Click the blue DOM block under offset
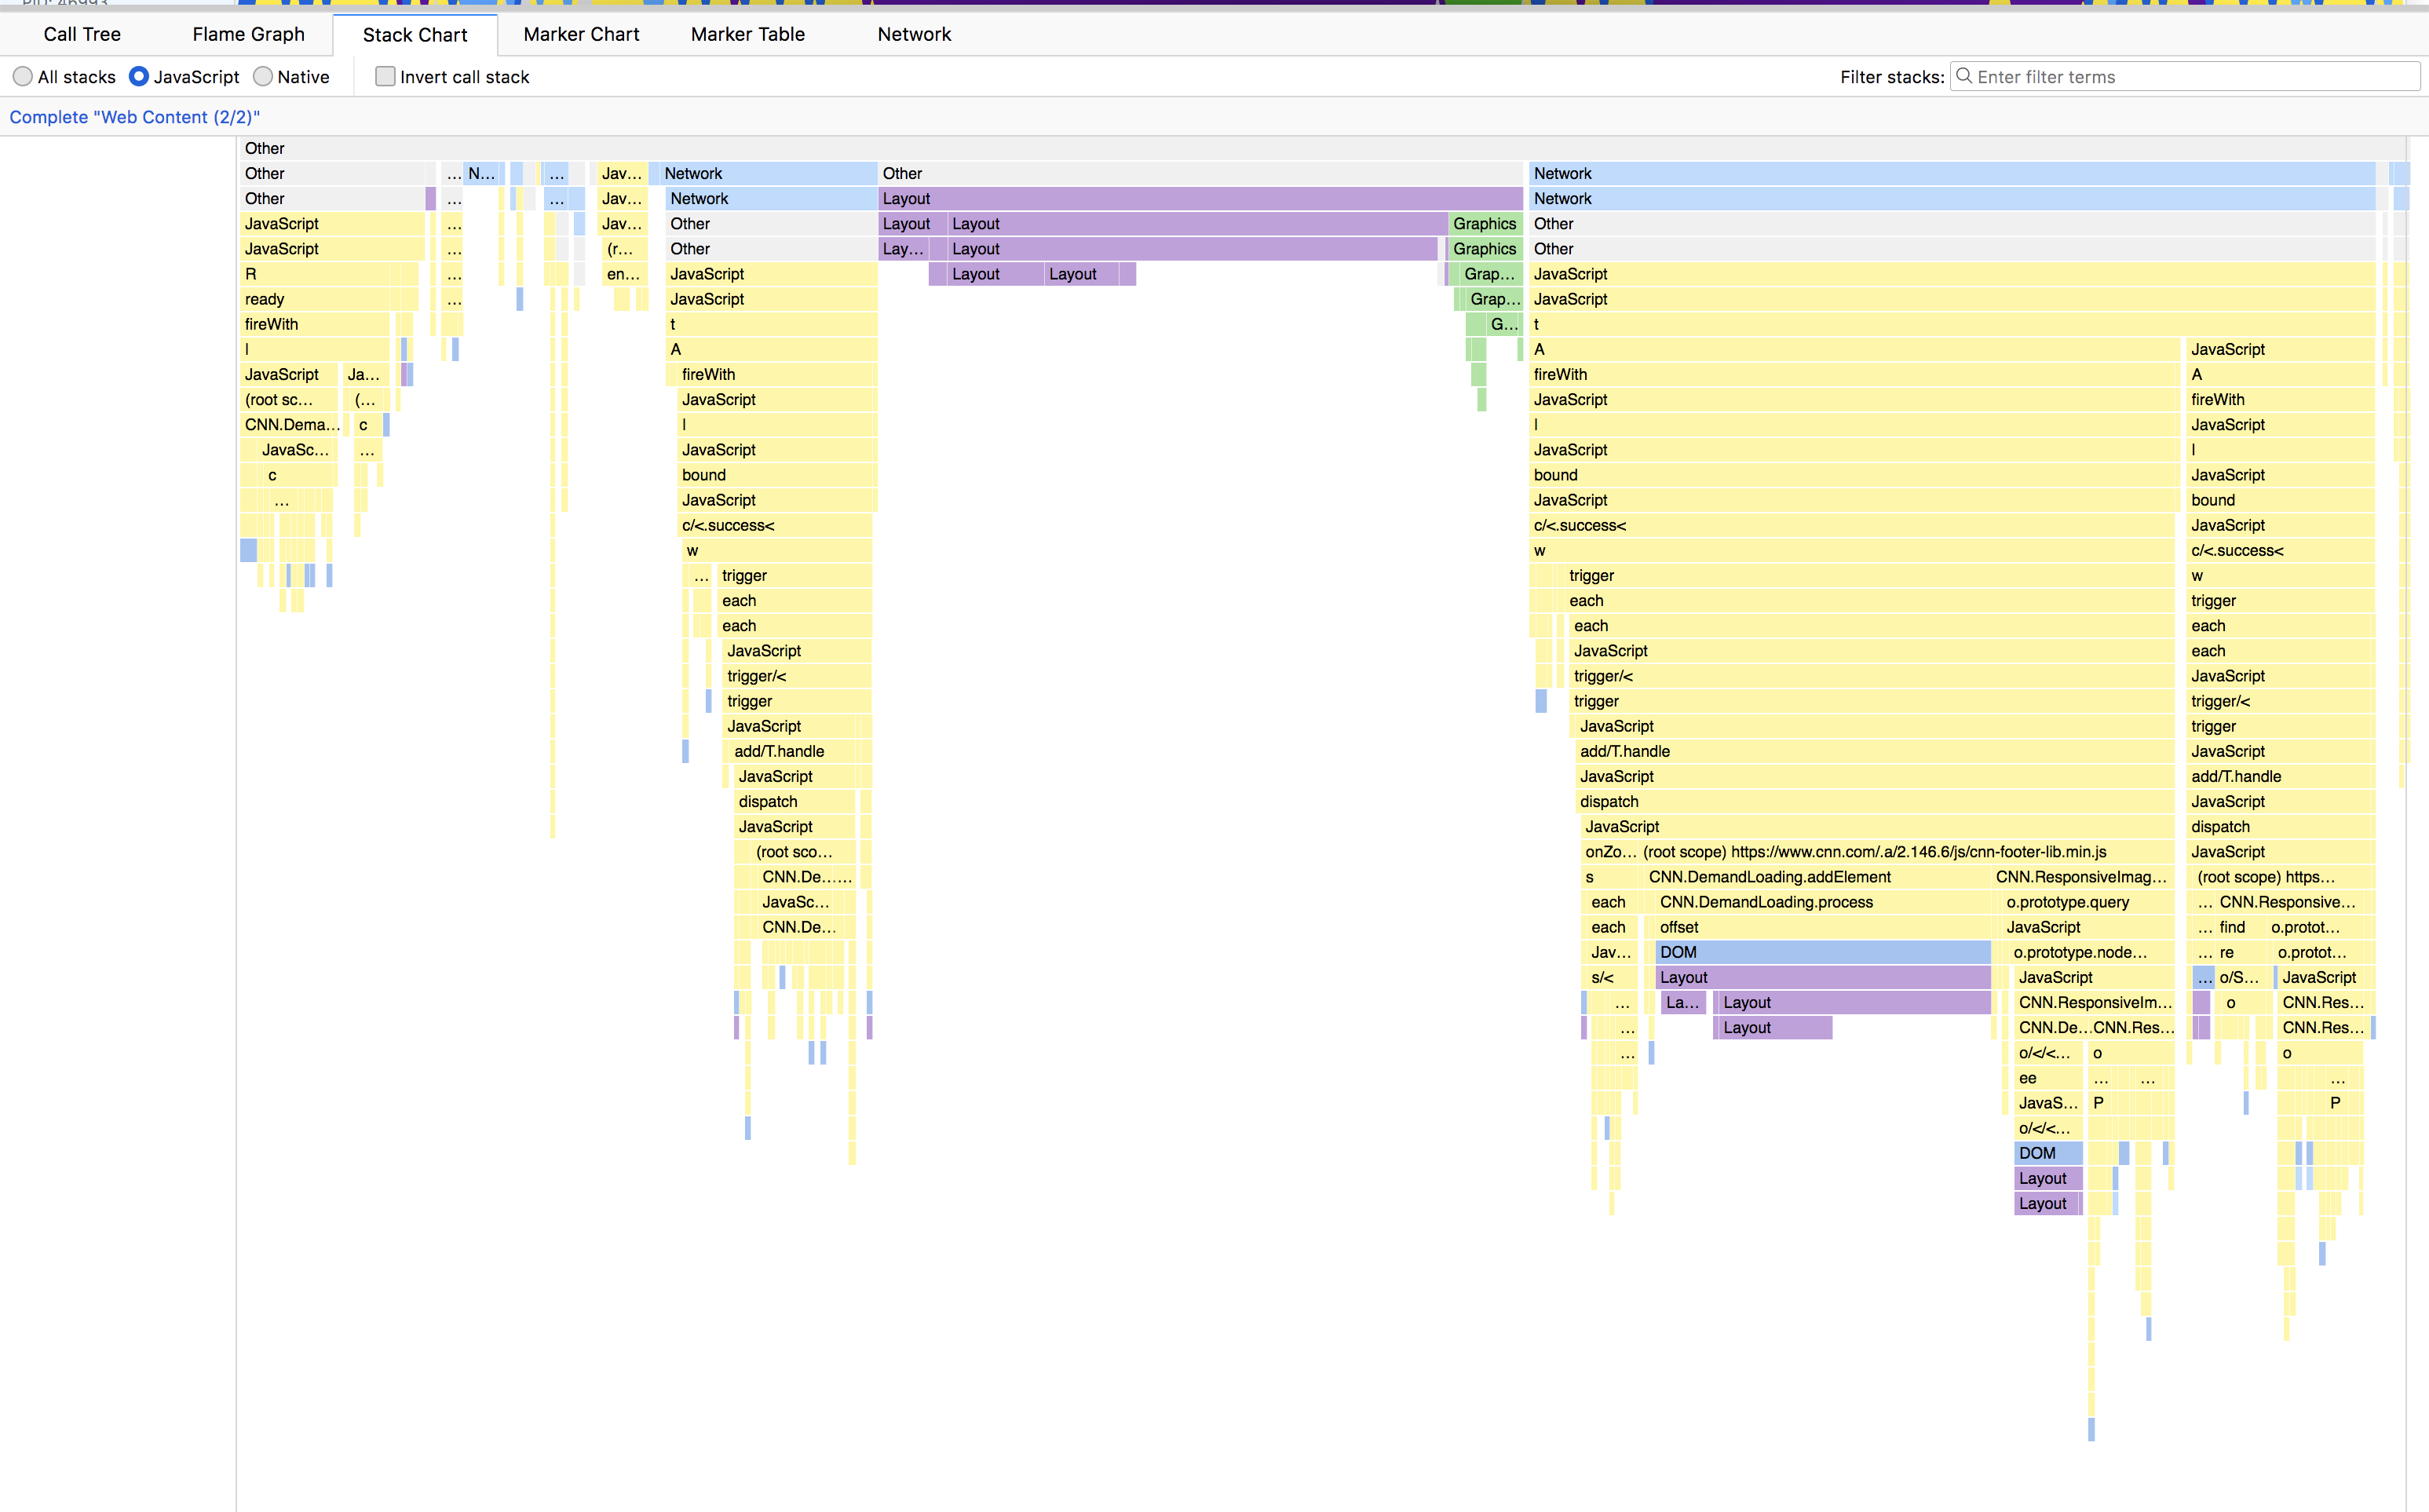Screen dimensions: 2429x1512 [1823, 952]
